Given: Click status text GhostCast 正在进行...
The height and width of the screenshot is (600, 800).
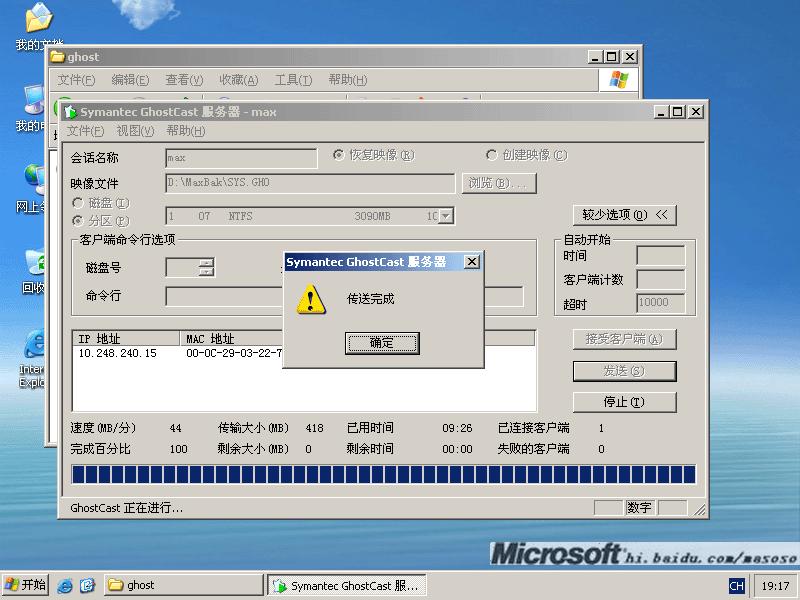Looking at the screenshot, I should click(127, 508).
